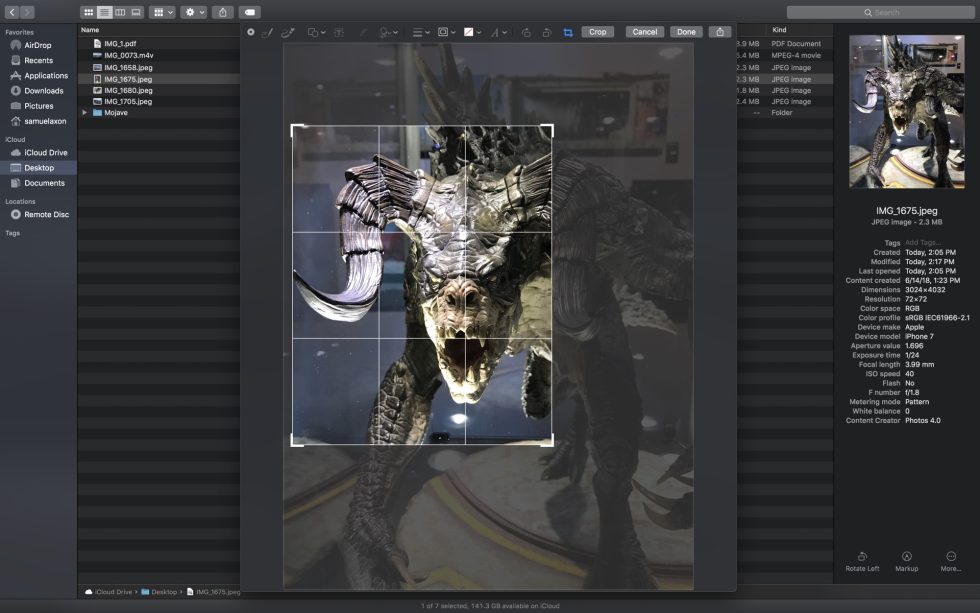Expand the Mojave folder disclosure triangle

[x=85, y=113]
